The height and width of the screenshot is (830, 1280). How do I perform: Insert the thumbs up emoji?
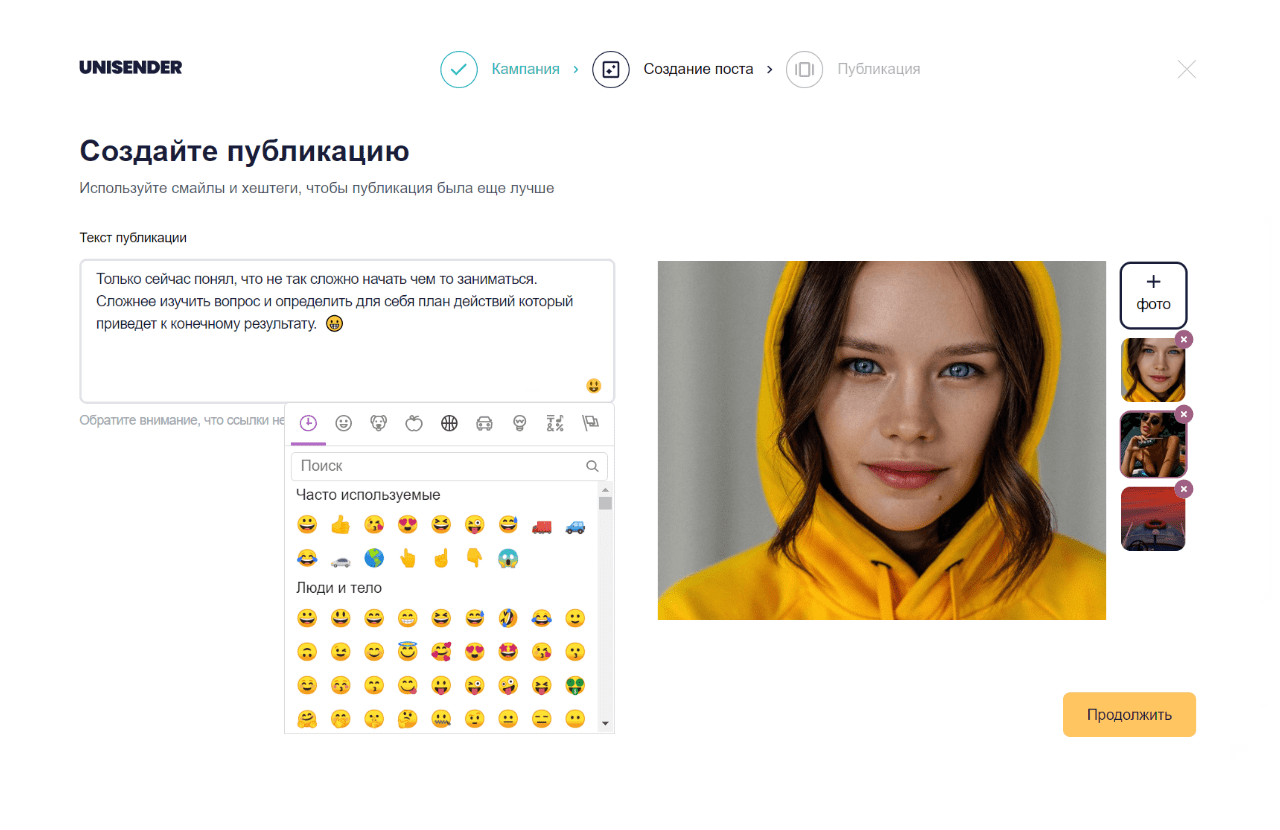(340, 524)
